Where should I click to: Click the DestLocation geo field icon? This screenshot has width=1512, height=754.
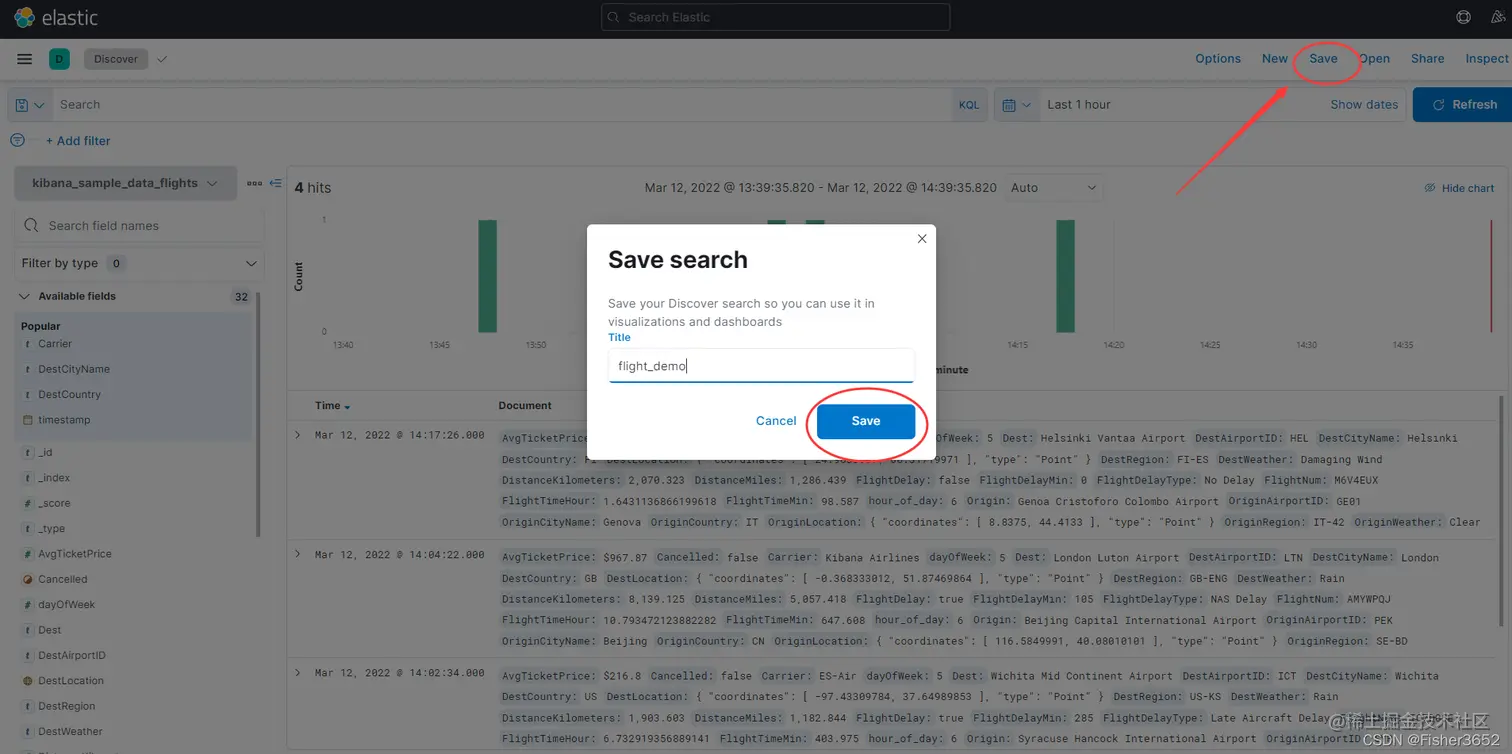coord(28,681)
